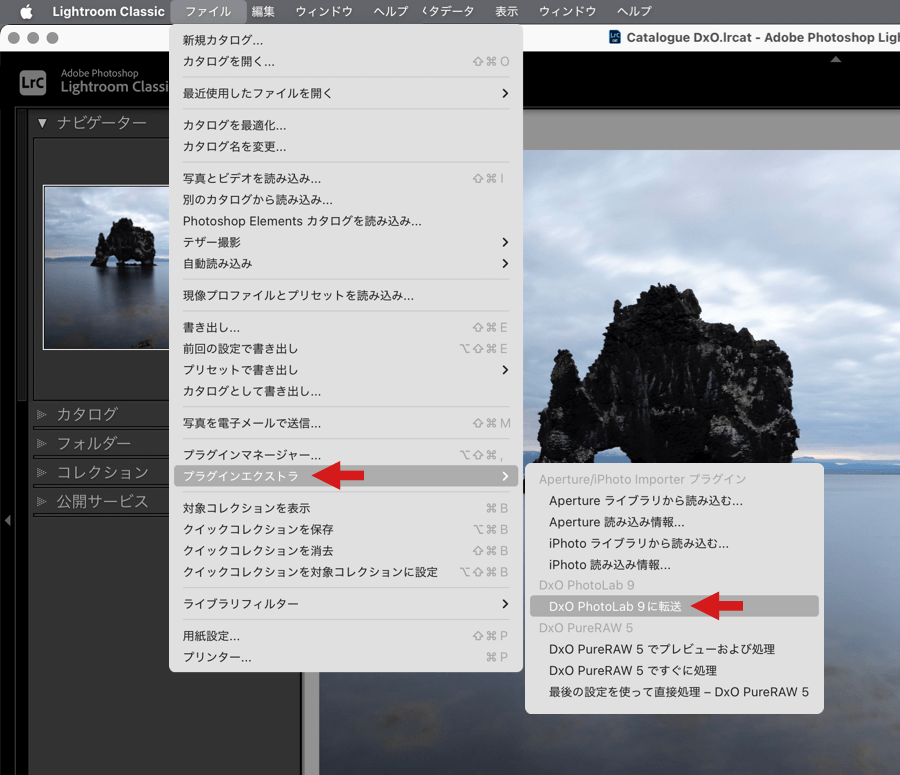
Task: Expand the 公開サービス panel
Action: 41,501
